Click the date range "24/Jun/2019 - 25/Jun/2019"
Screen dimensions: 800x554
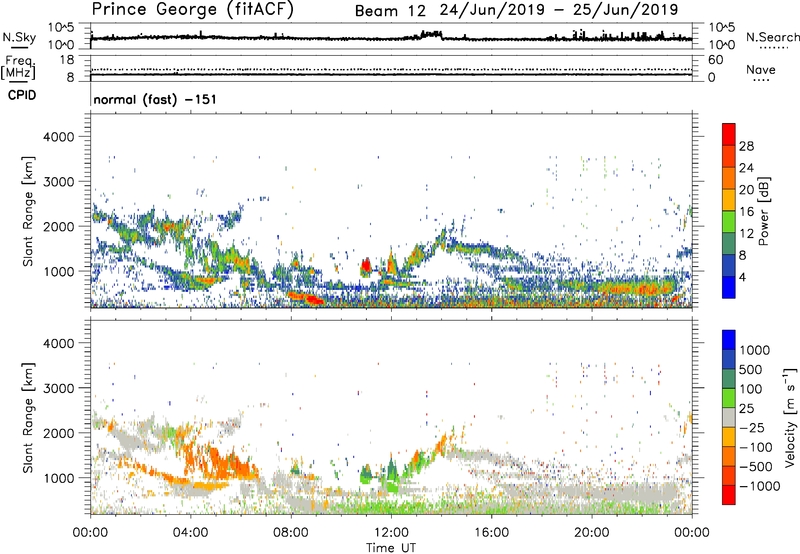pos(559,10)
